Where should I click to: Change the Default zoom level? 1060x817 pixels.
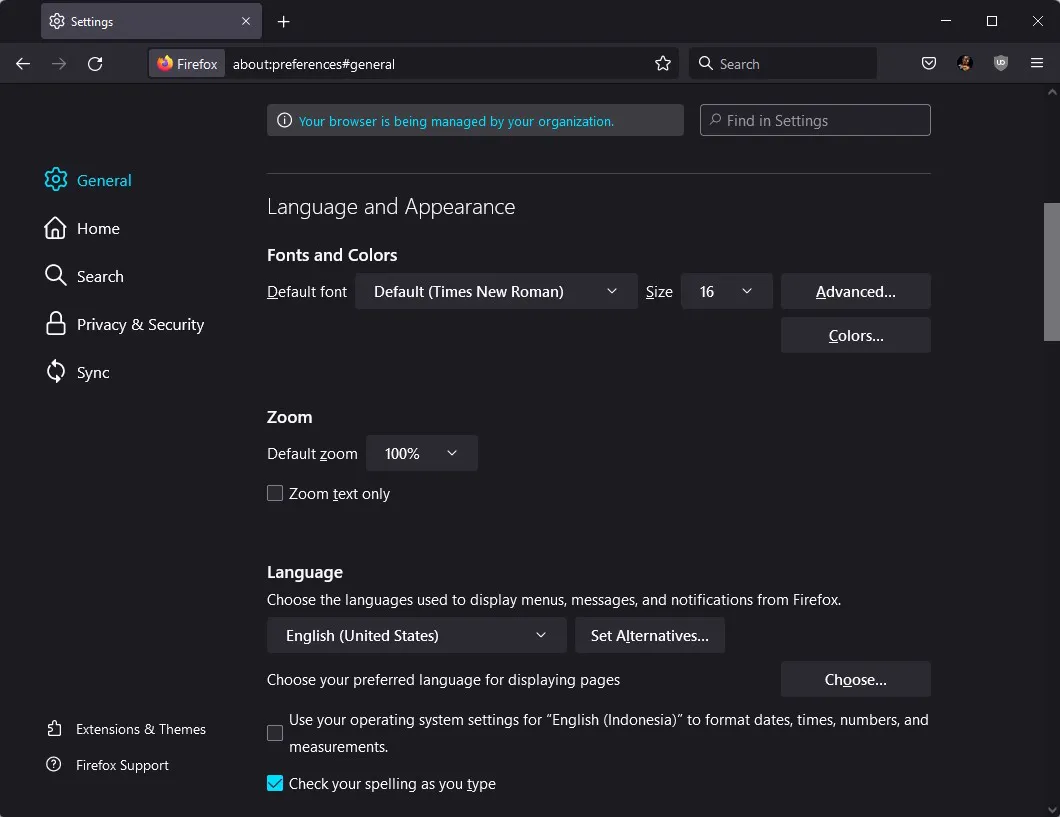(x=421, y=453)
